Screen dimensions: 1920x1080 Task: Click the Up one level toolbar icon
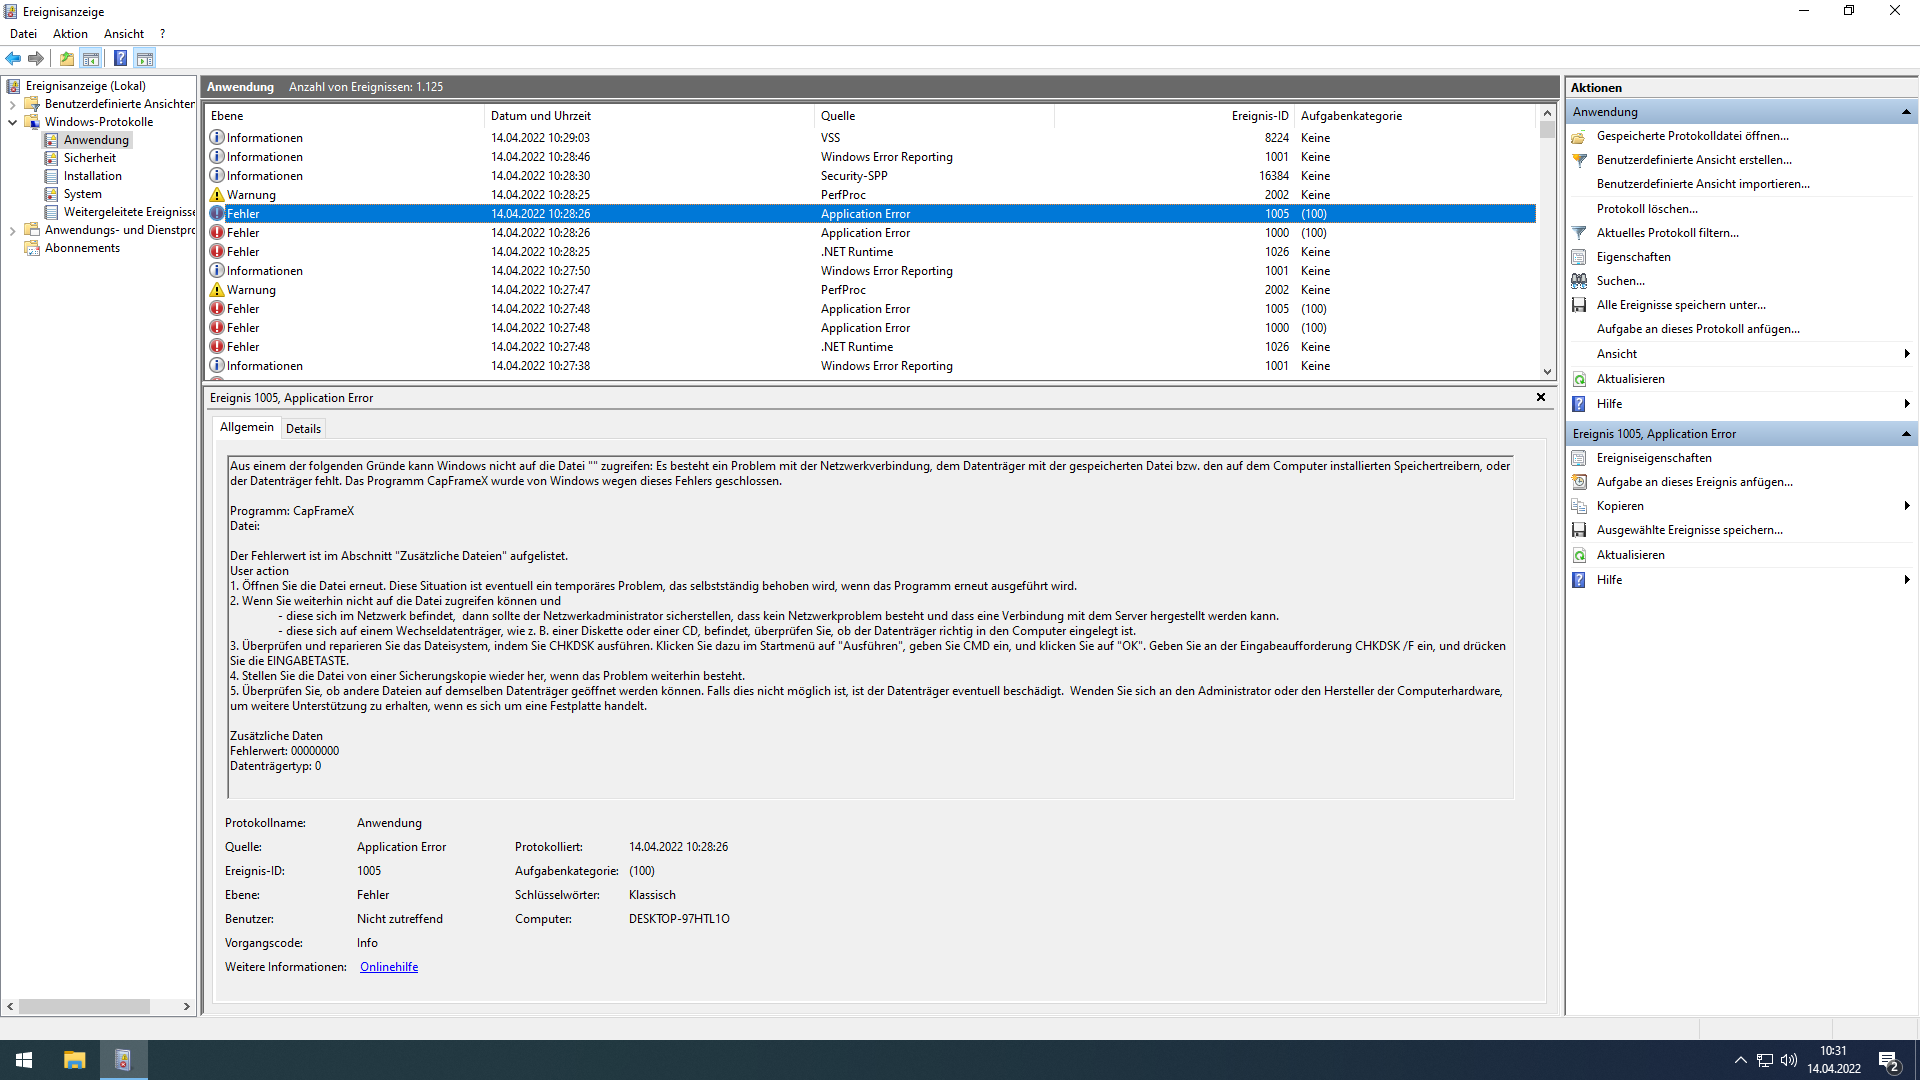(x=67, y=58)
